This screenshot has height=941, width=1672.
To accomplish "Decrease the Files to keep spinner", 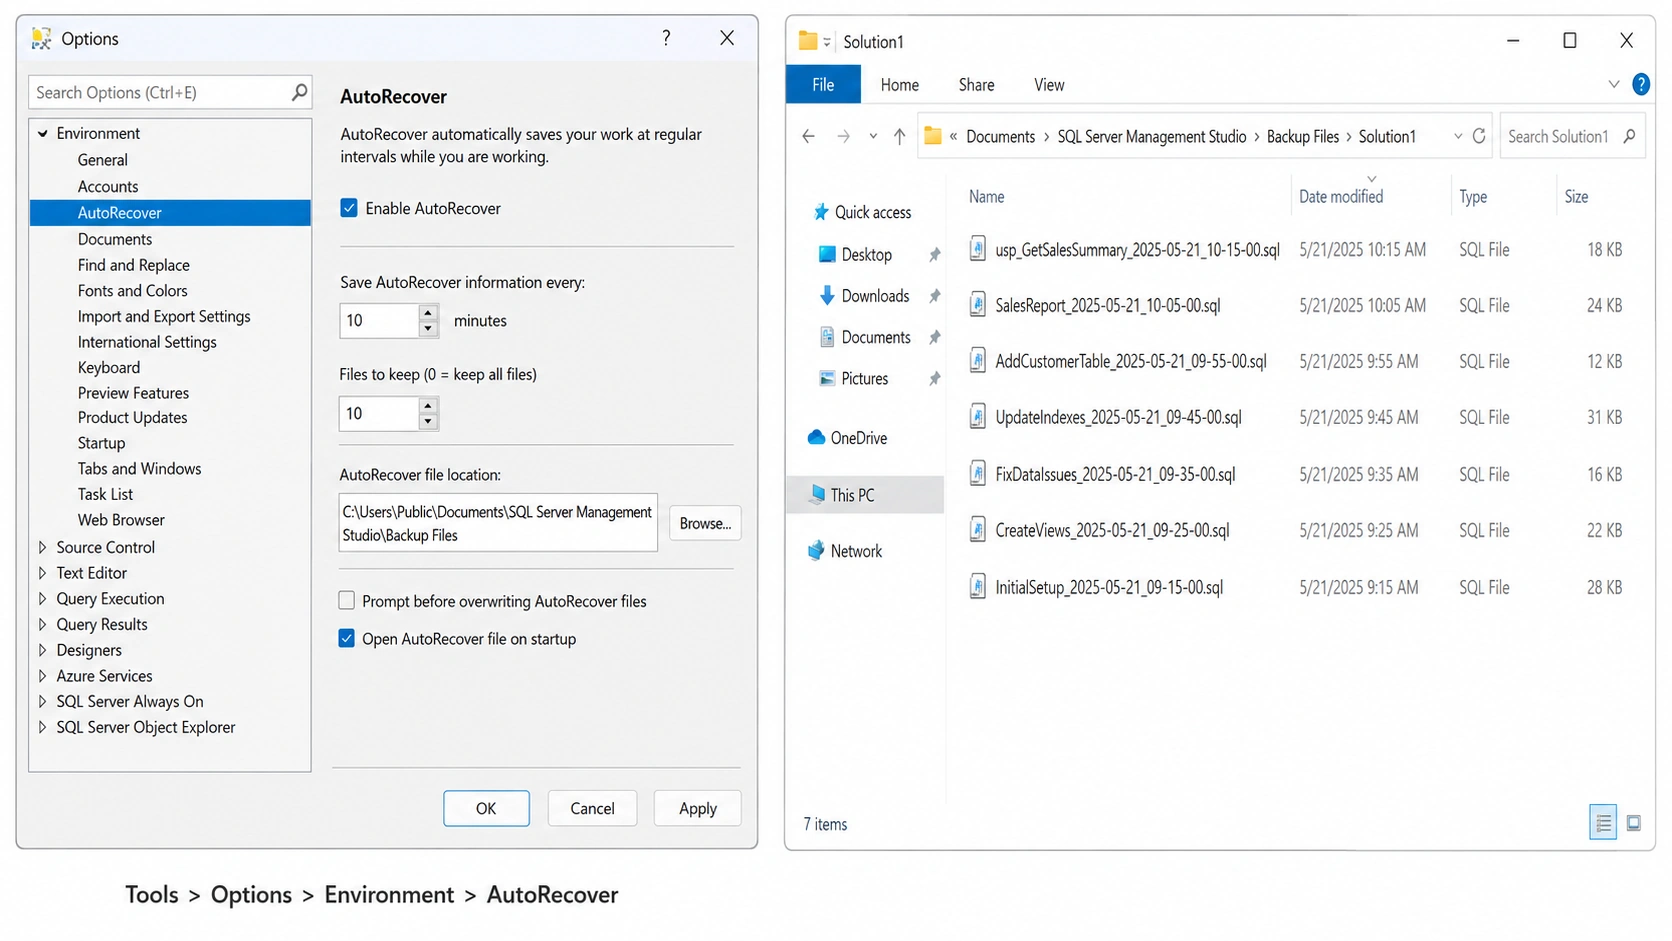I will 428,422.
